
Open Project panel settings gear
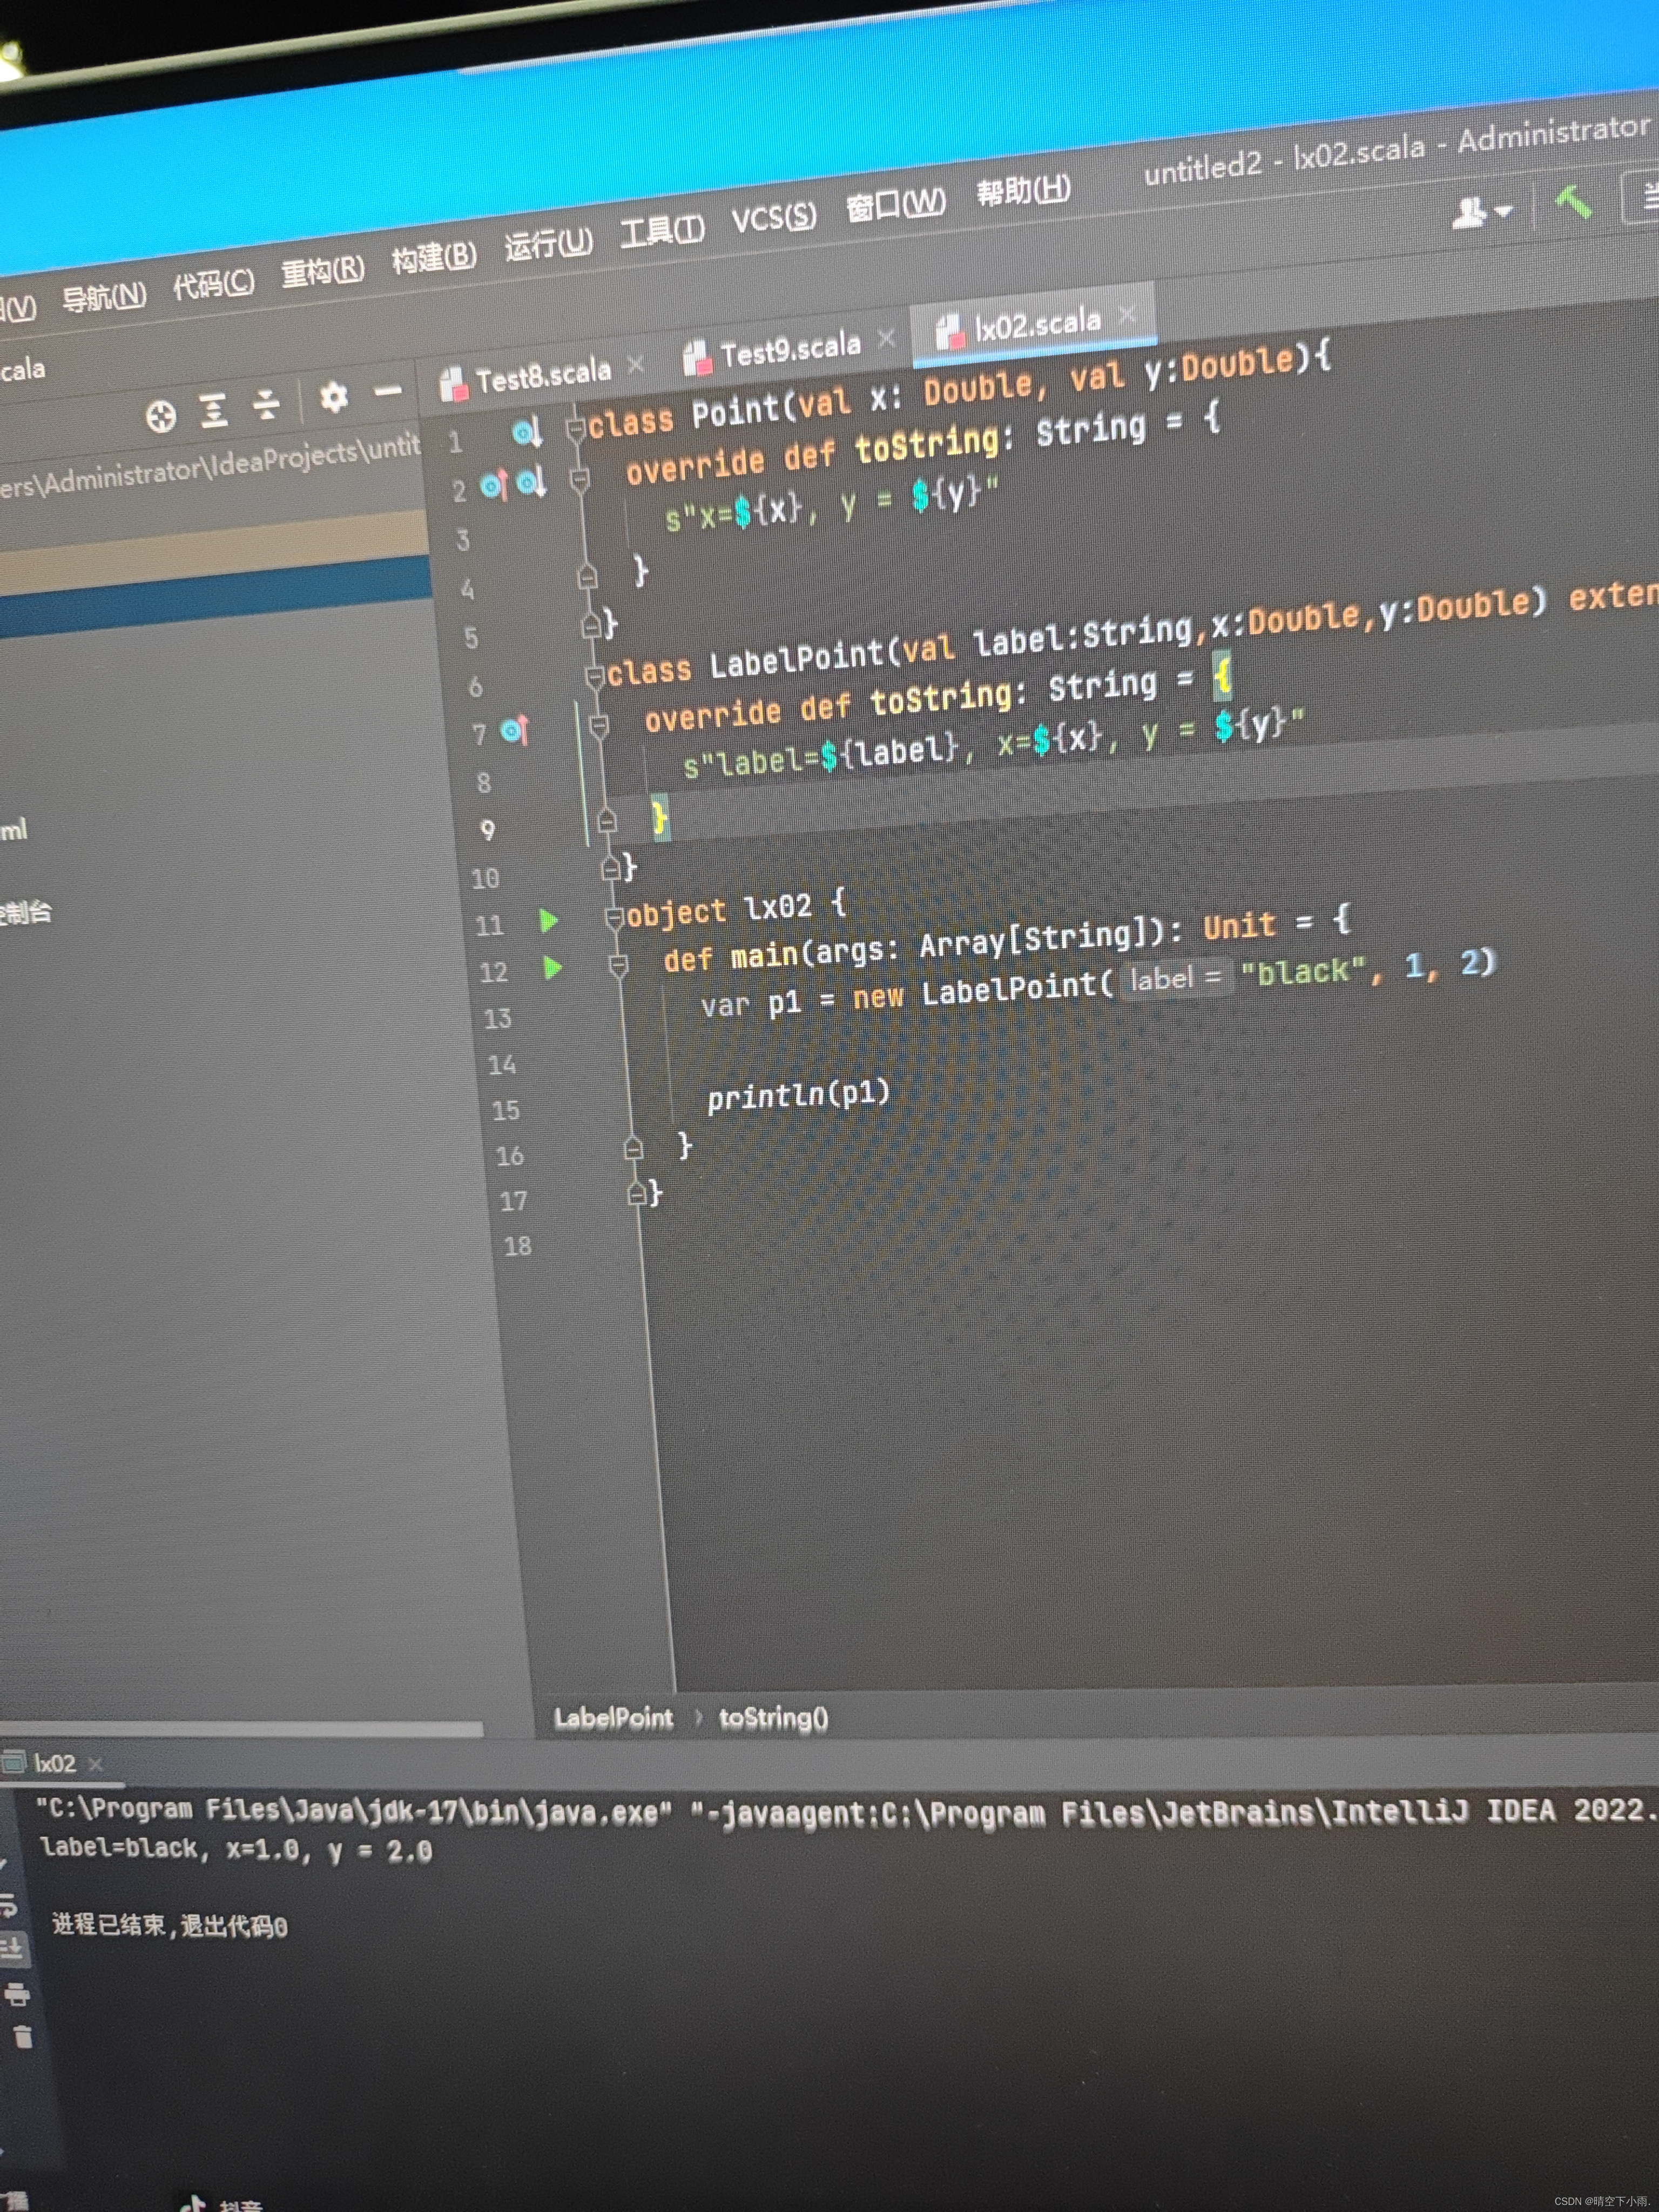tap(334, 397)
